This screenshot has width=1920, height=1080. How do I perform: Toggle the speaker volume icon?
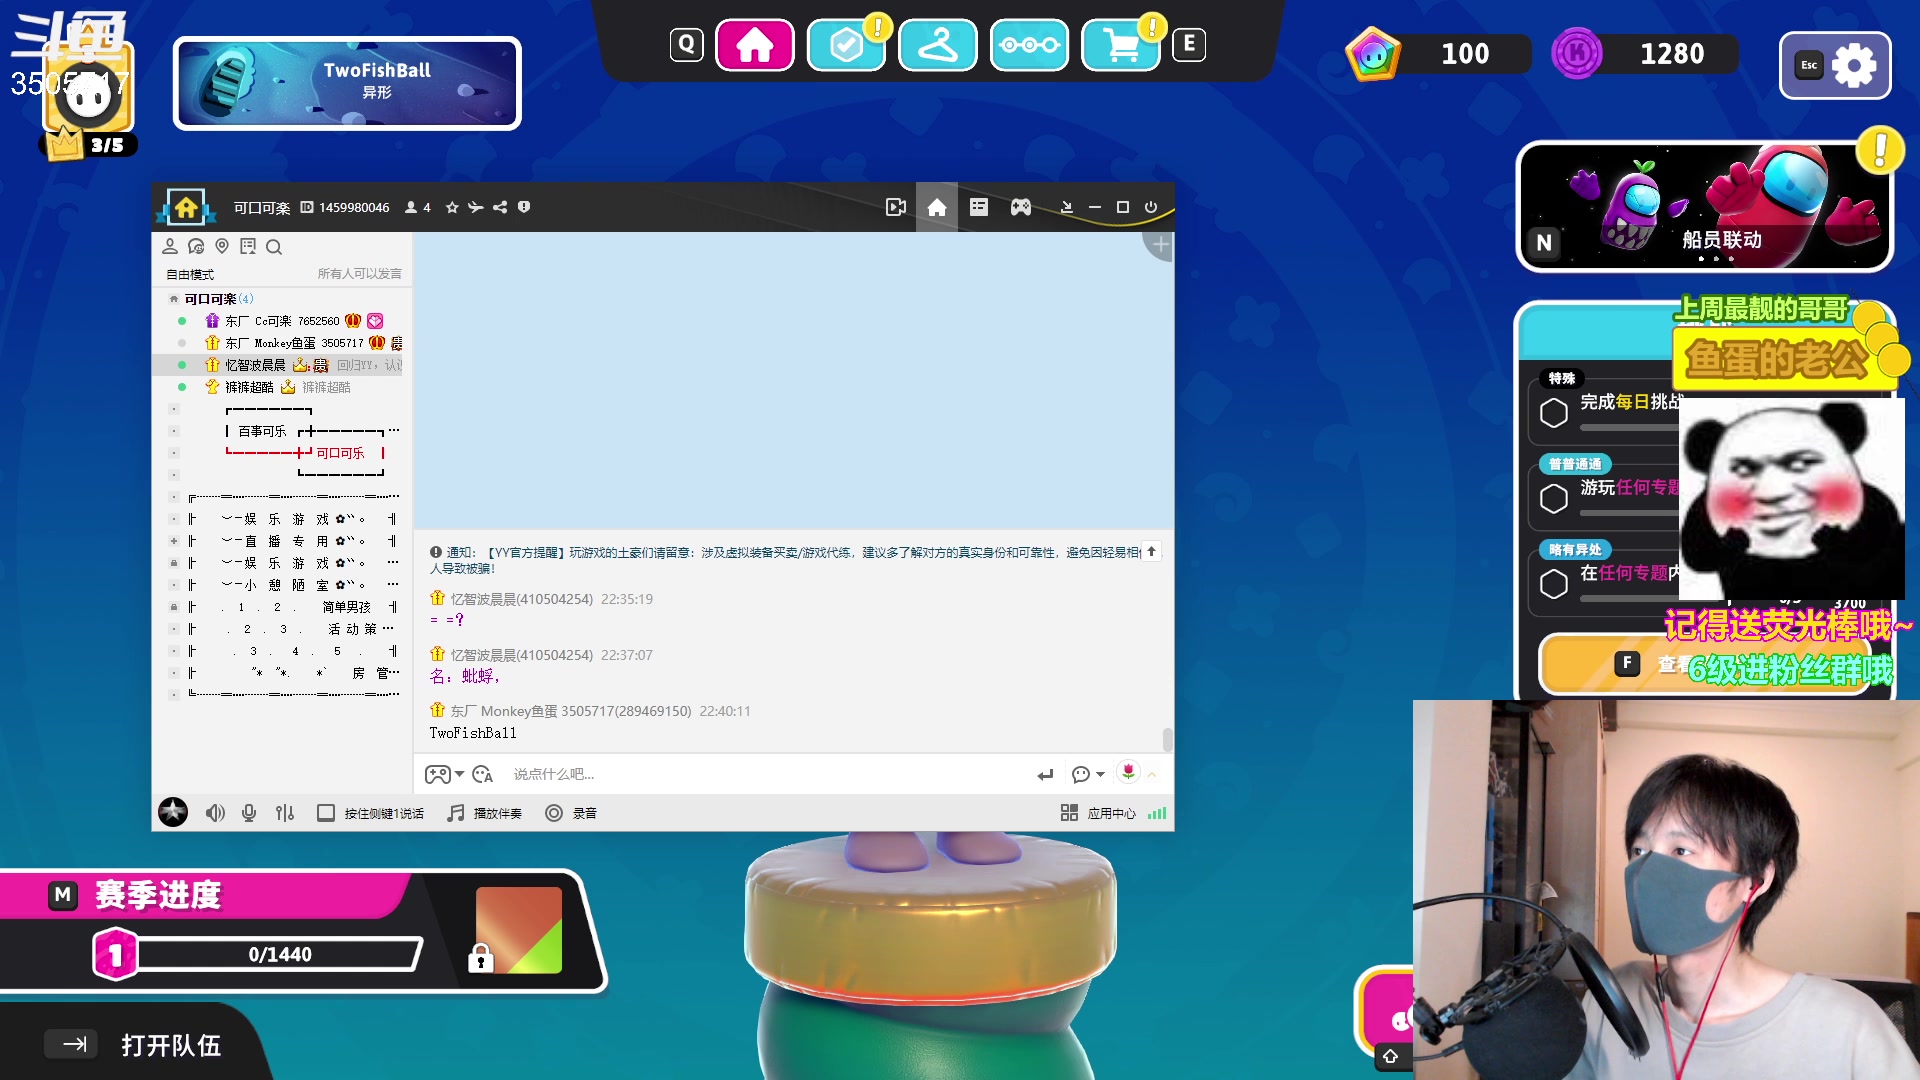coord(215,813)
